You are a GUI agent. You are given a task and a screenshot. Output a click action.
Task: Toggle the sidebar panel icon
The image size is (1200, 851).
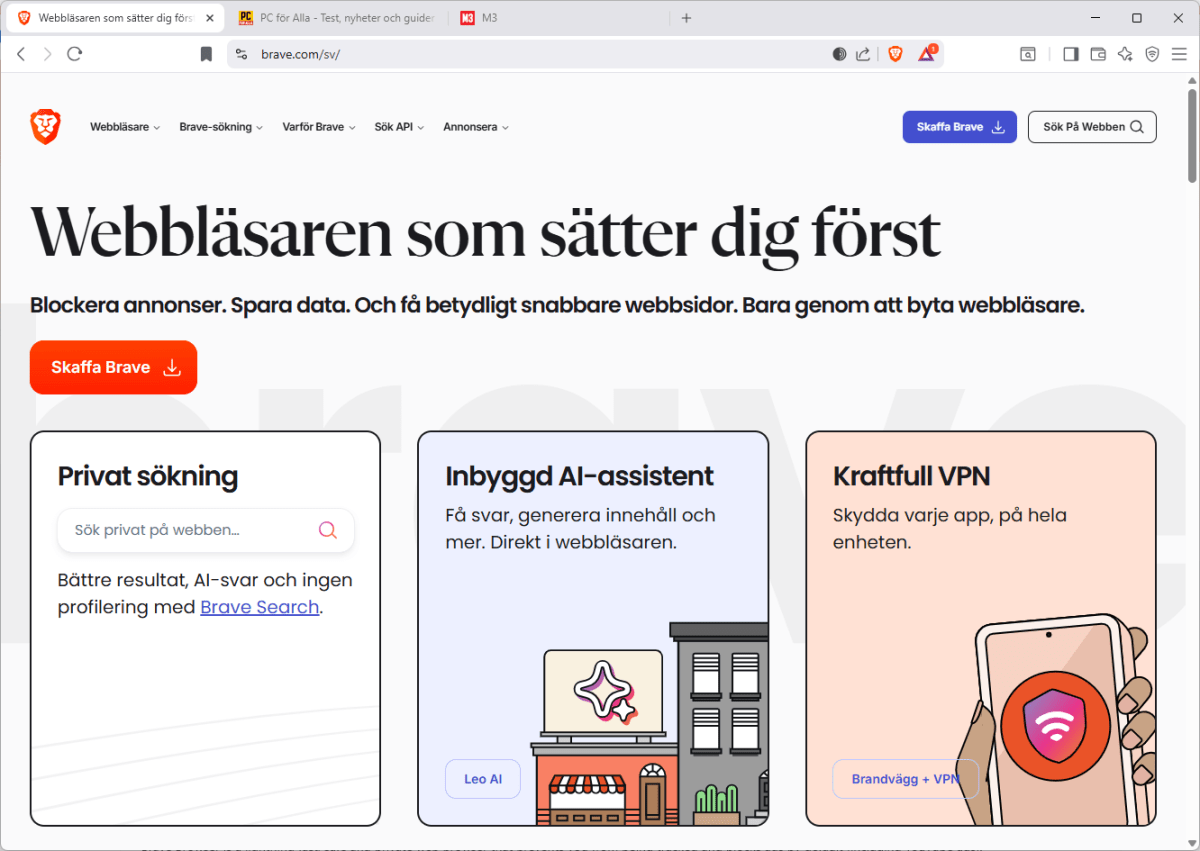tap(1070, 54)
